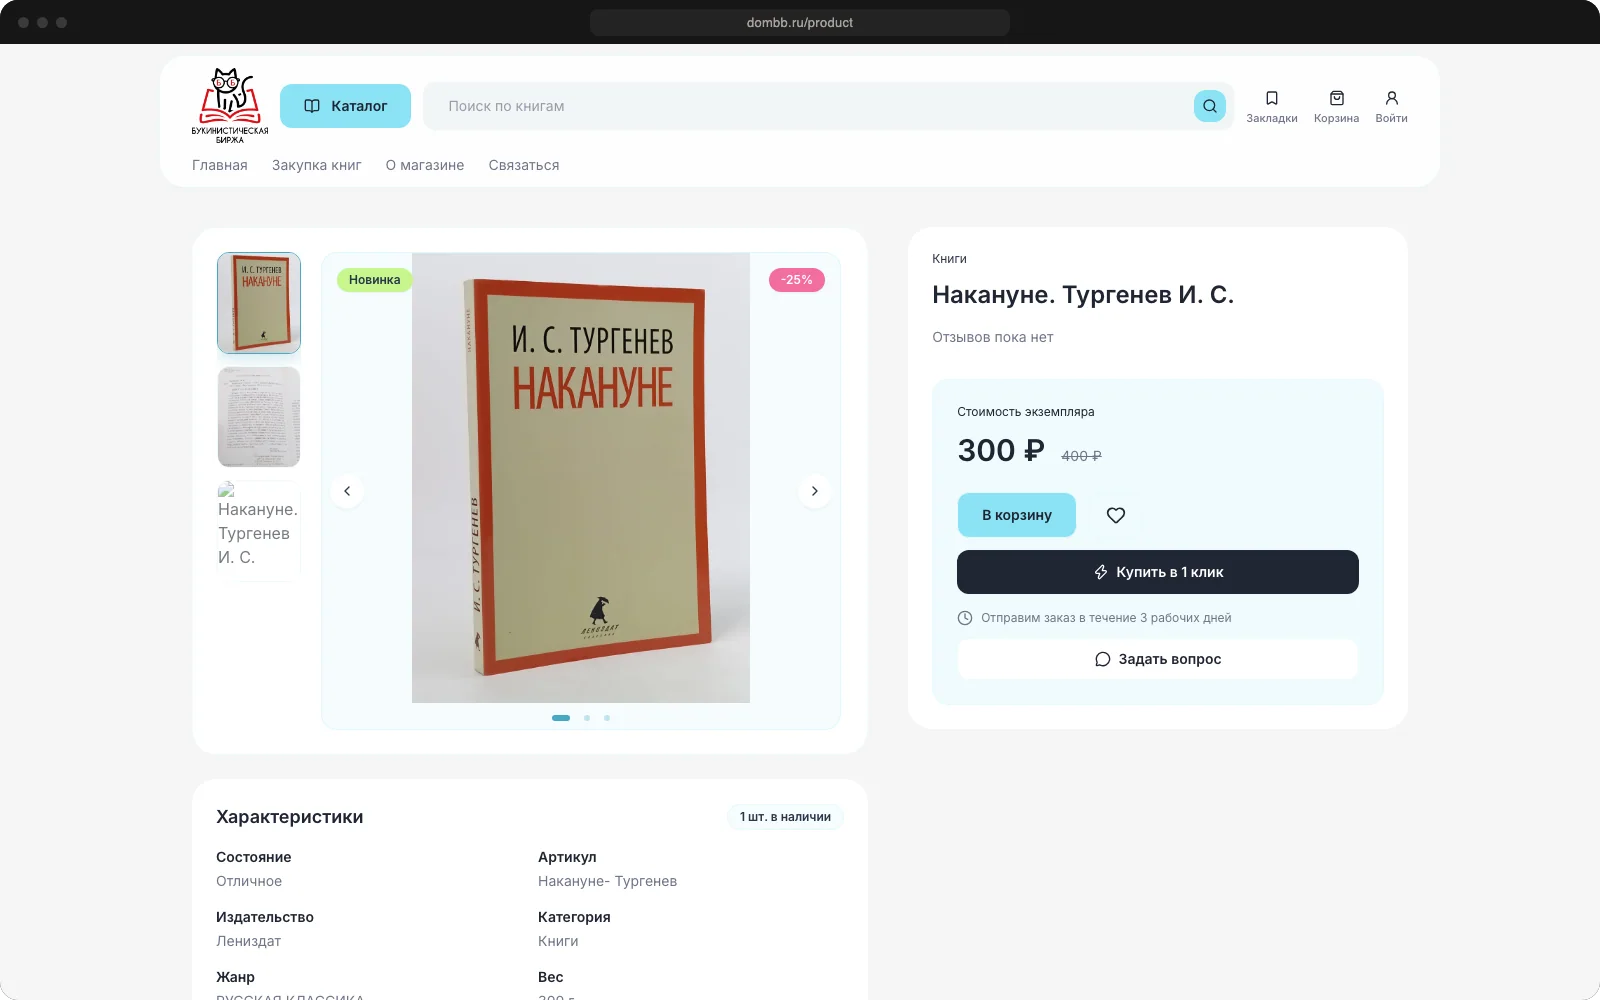This screenshot has width=1600, height=1000.
Task: Click the bookstore cat logo
Action: click(230, 106)
